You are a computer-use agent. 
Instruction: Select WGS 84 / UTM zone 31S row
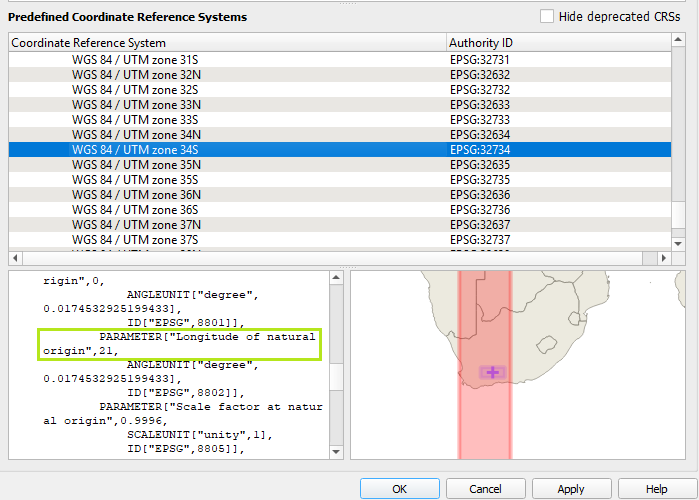click(340, 60)
